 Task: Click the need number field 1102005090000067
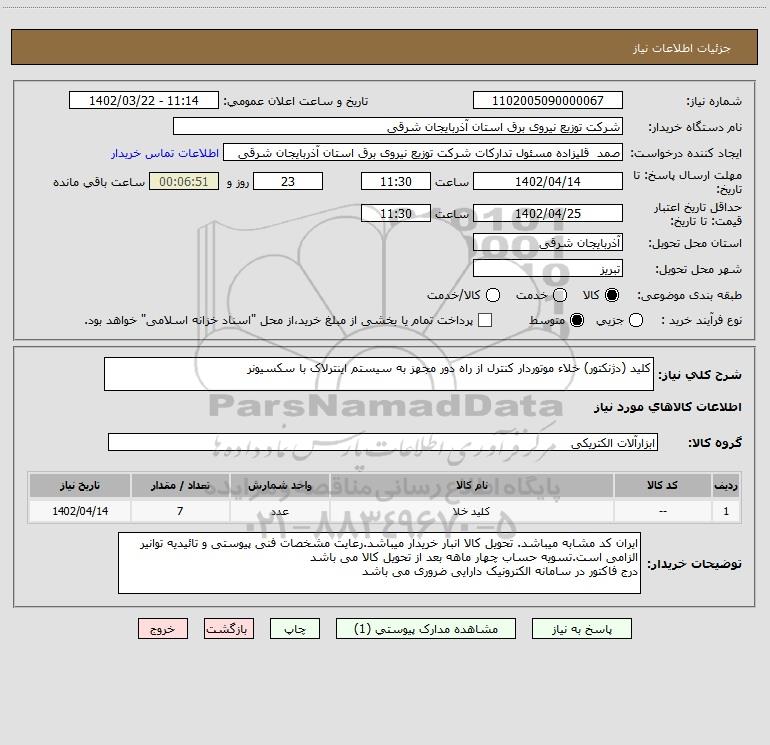(x=548, y=100)
